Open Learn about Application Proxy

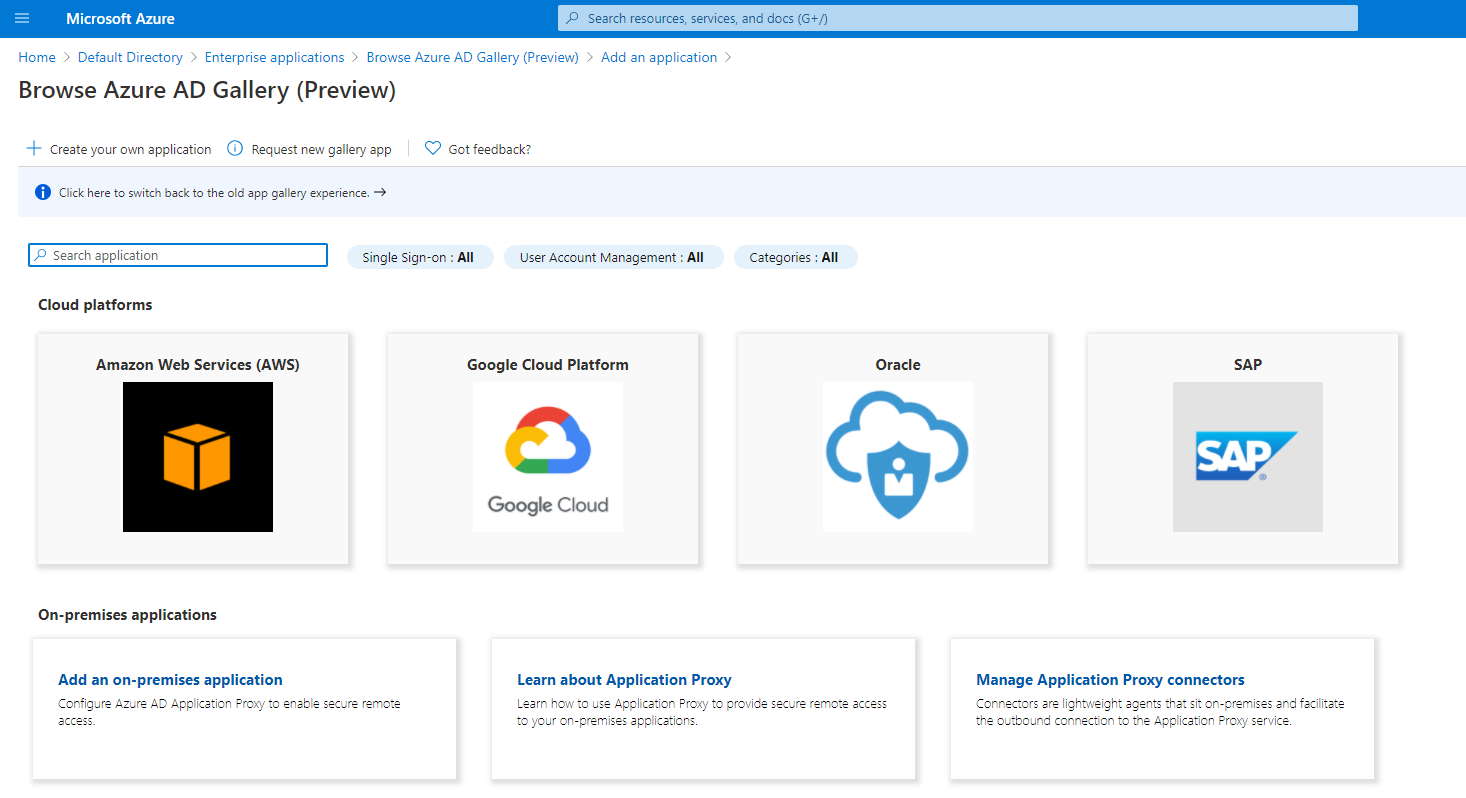[624, 680]
